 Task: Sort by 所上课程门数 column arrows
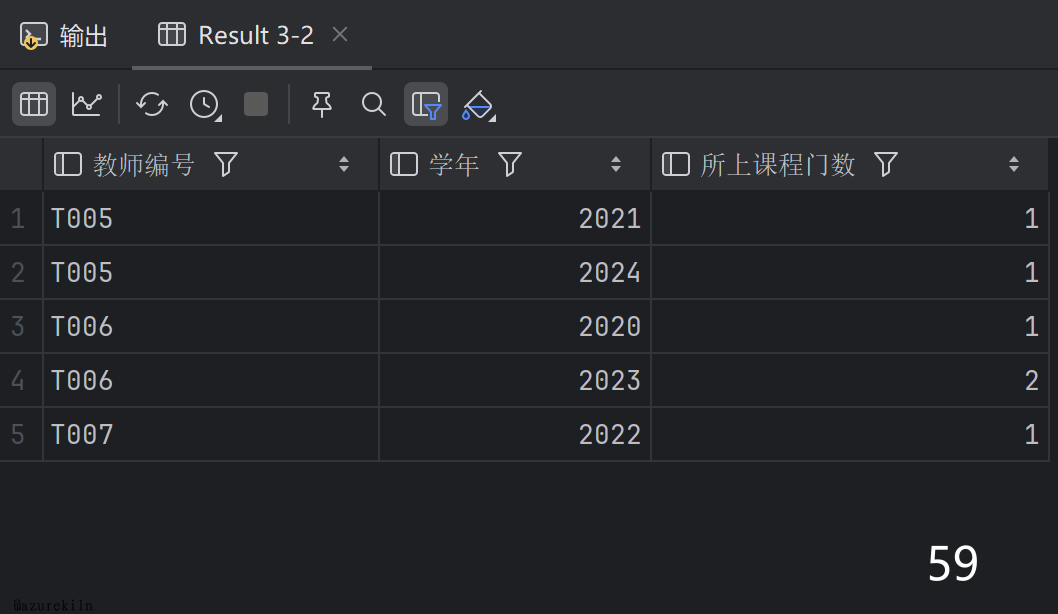pyautogui.click(x=1014, y=165)
